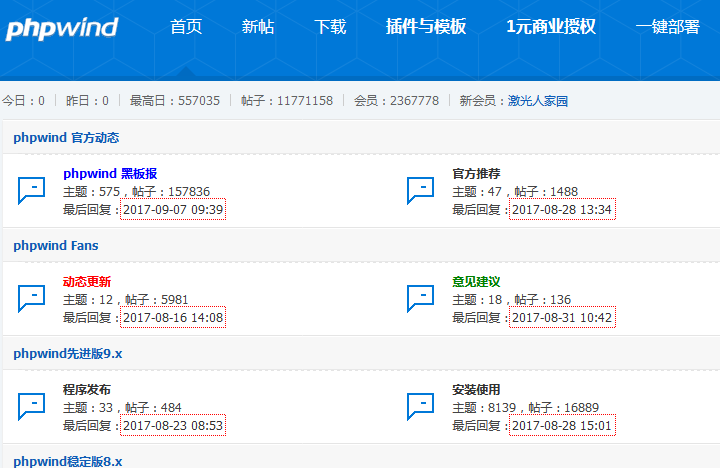Click the 最高日：557035 statistic
The height and width of the screenshot is (468, 720).
[x=175, y=101]
